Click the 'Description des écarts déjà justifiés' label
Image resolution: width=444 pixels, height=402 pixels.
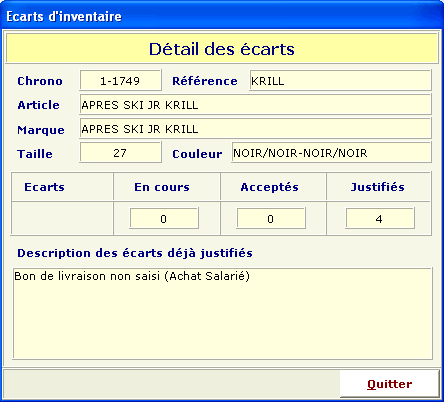click(135, 253)
